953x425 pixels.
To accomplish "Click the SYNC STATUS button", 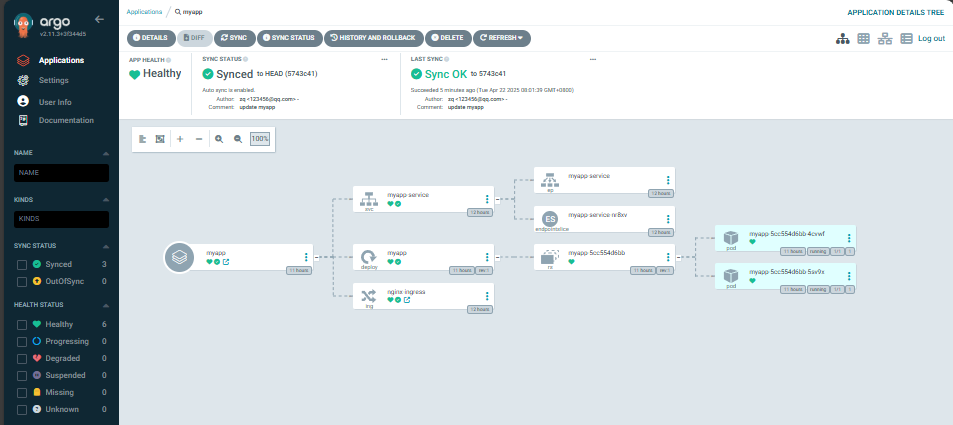I will coord(289,38).
